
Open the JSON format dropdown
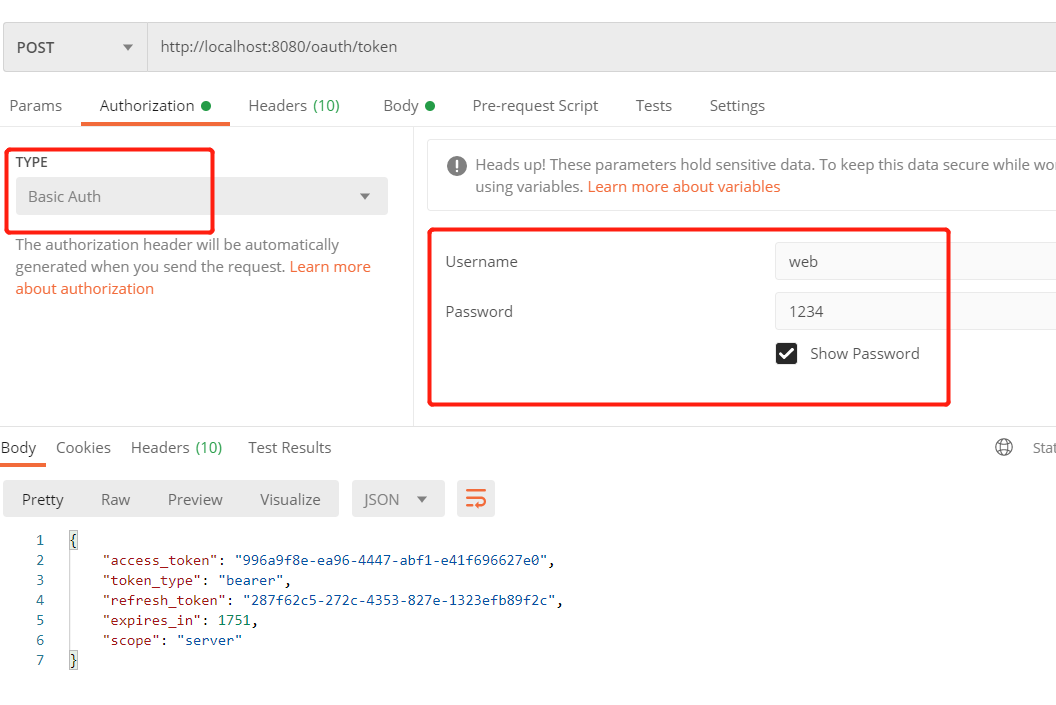tap(398, 499)
